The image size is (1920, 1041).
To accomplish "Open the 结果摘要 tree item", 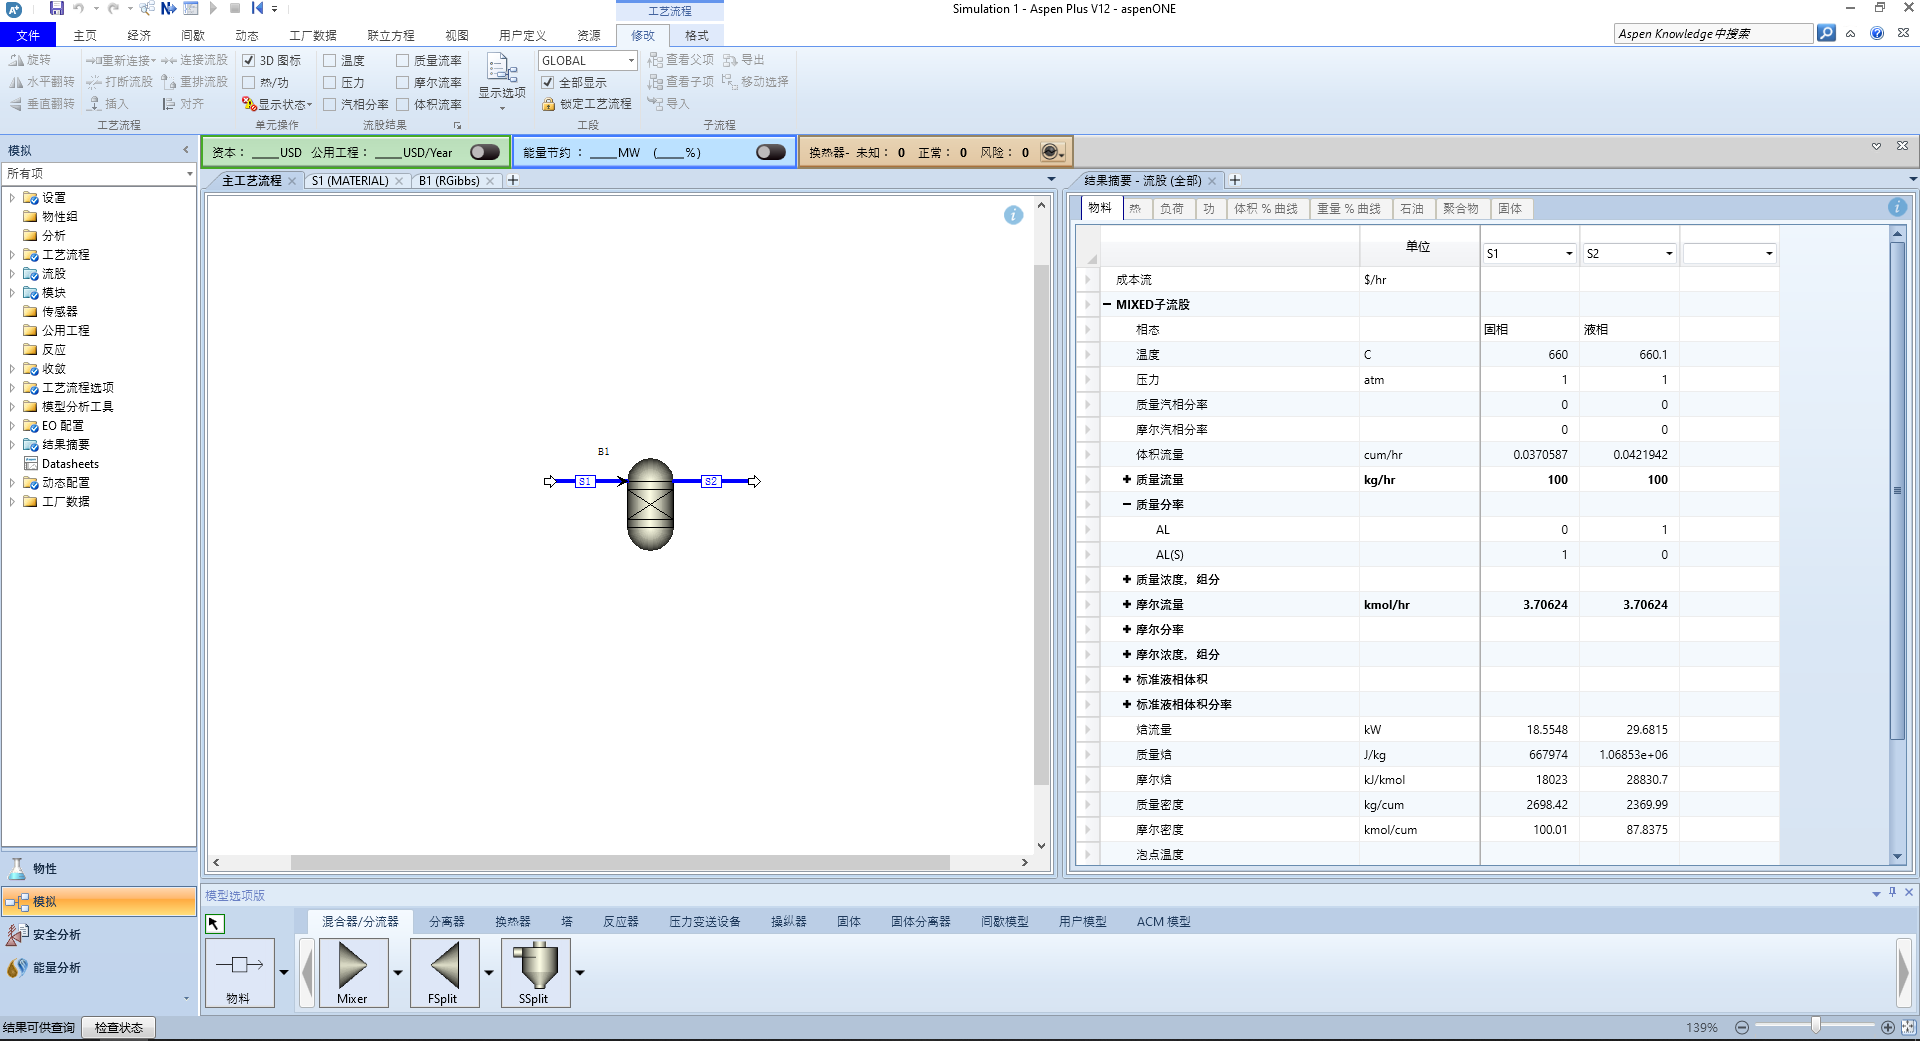I will coord(66,445).
